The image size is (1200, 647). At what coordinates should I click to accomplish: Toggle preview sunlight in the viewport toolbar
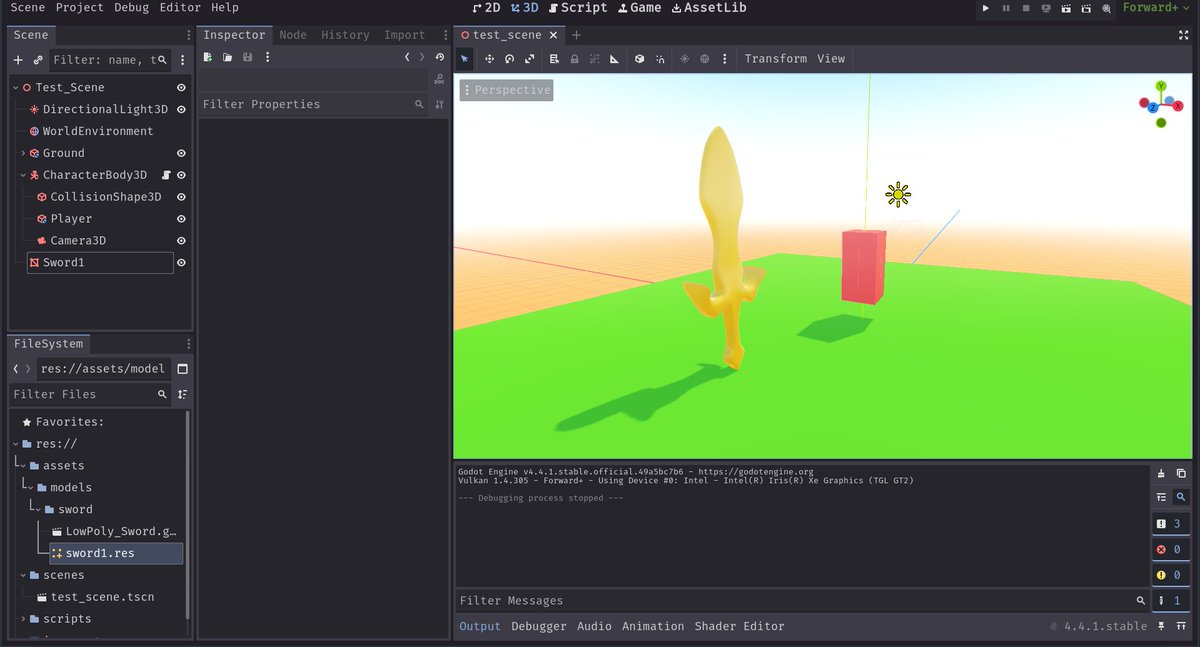point(685,59)
